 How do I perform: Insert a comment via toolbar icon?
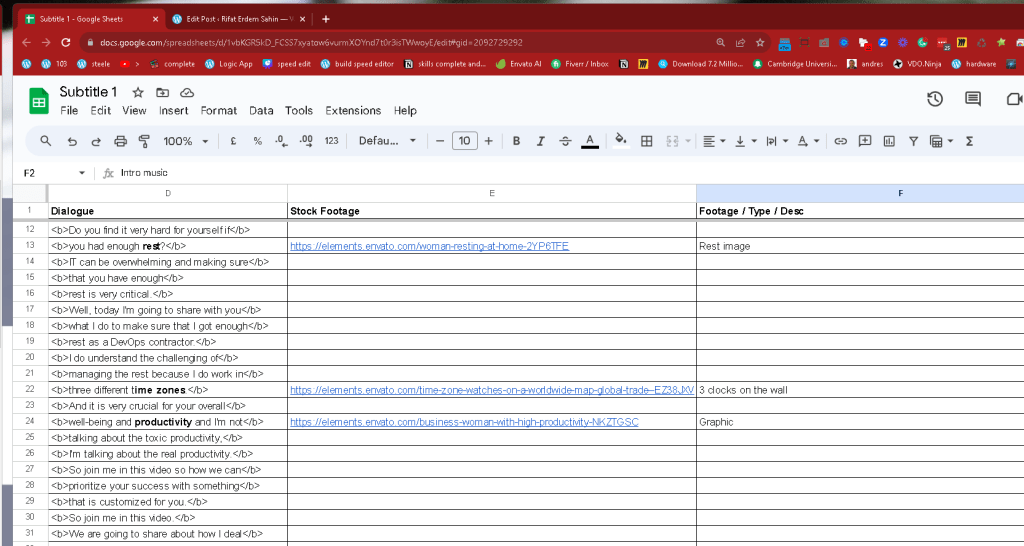pos(865,141)
